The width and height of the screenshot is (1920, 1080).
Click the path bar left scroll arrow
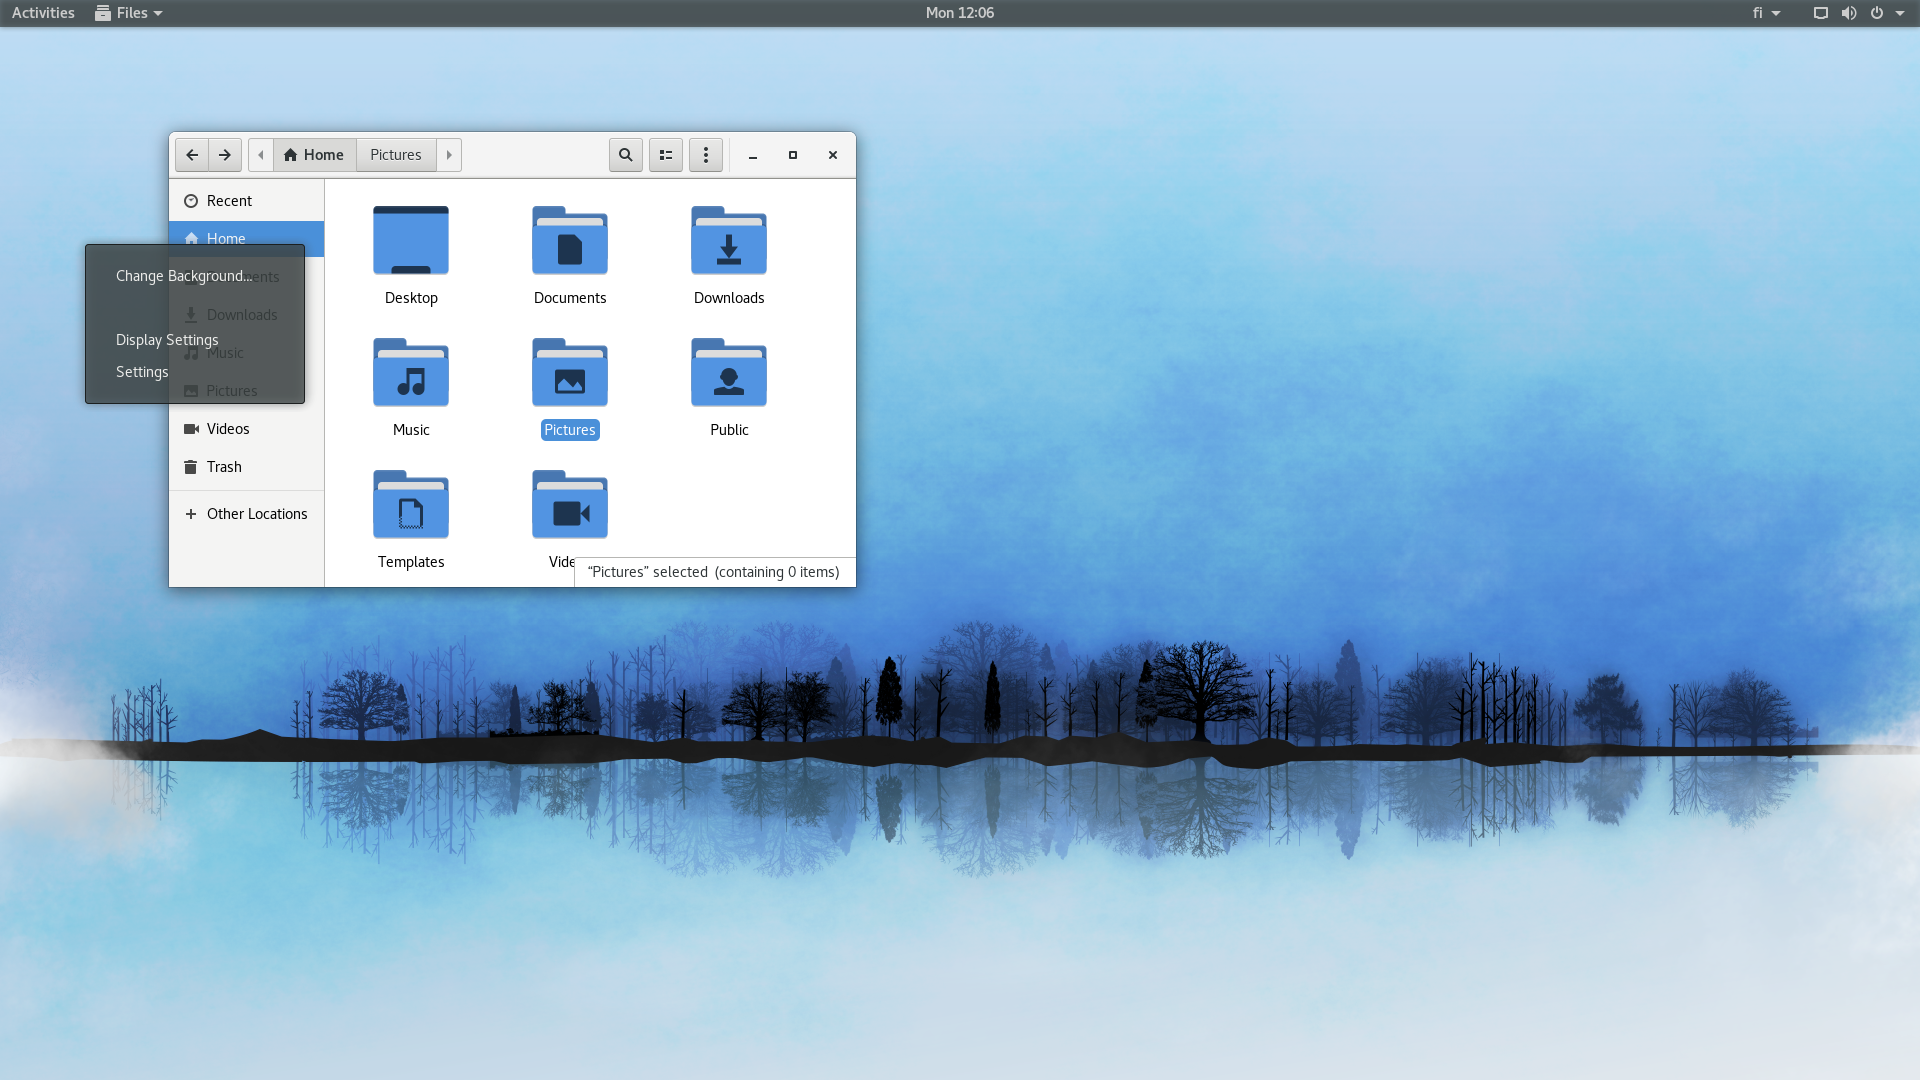tap(261, 155)
